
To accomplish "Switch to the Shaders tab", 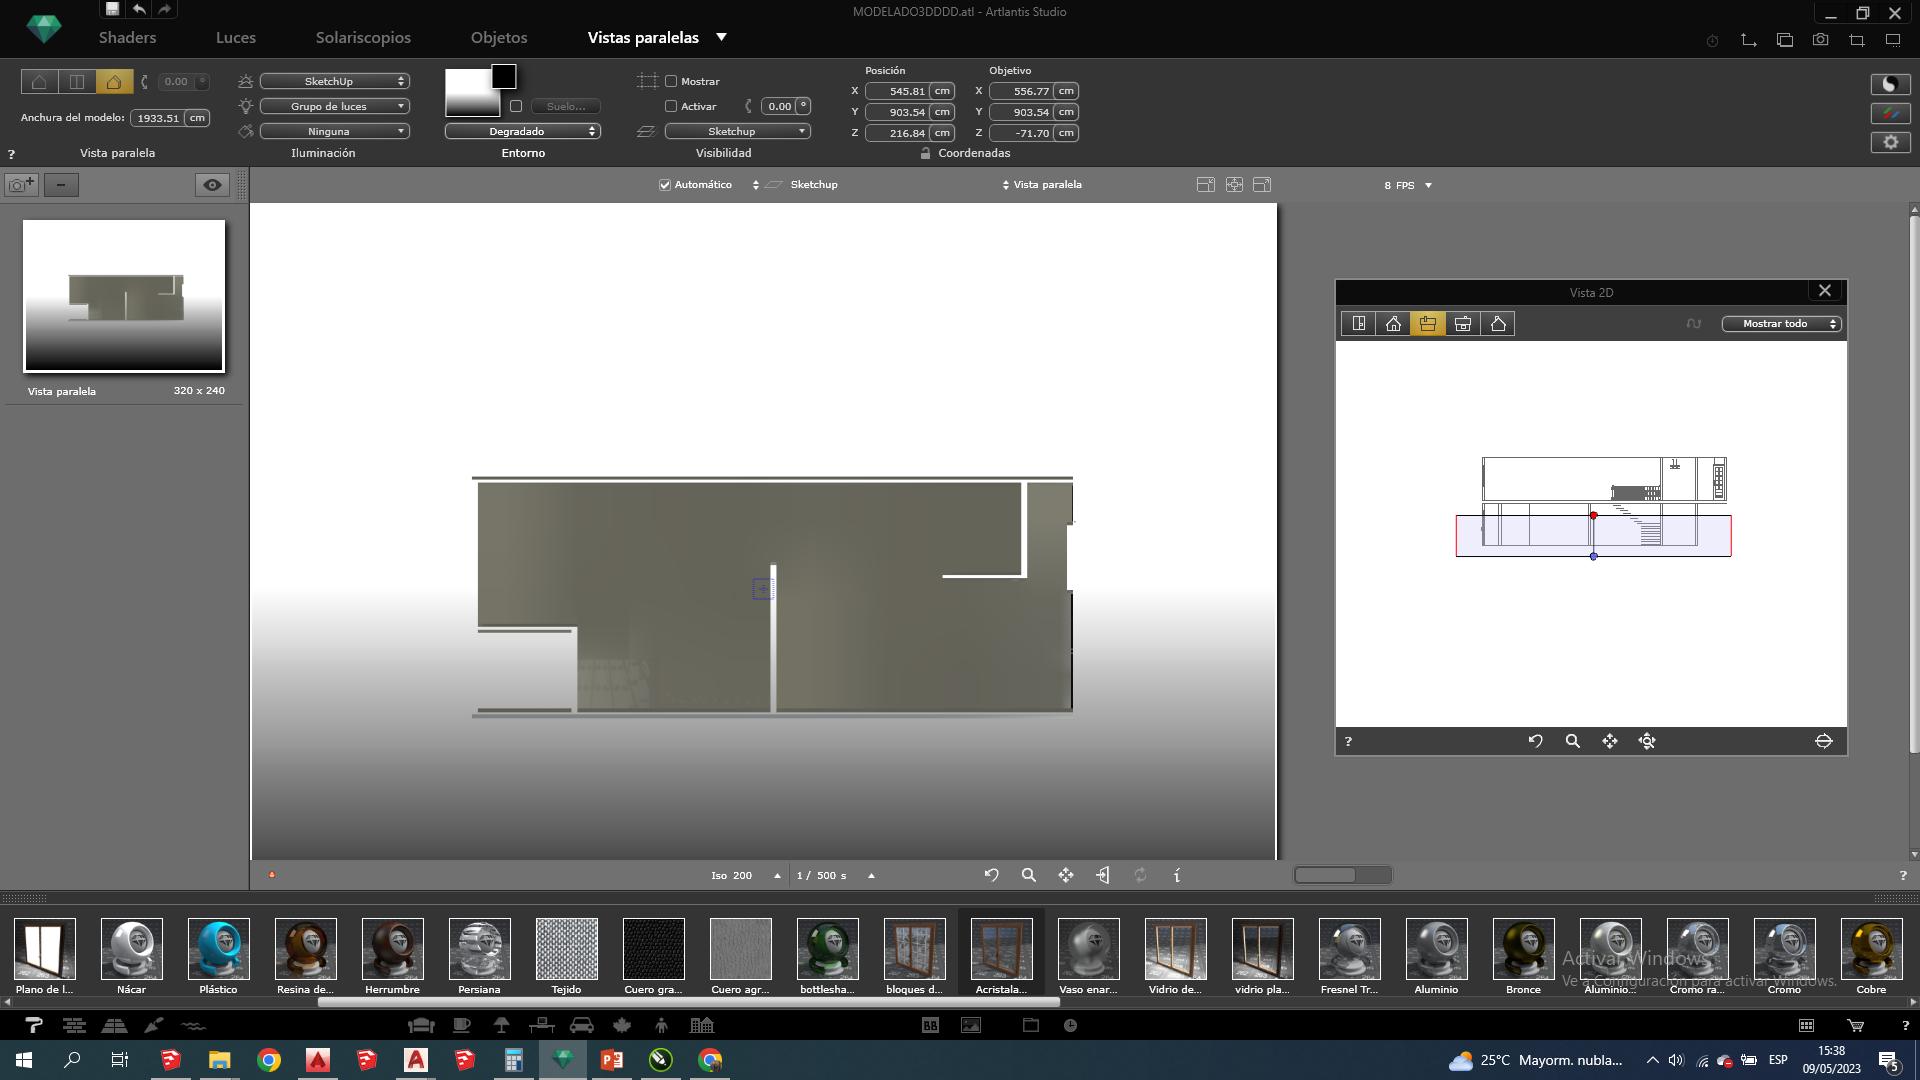I will (x=127, y=38).
